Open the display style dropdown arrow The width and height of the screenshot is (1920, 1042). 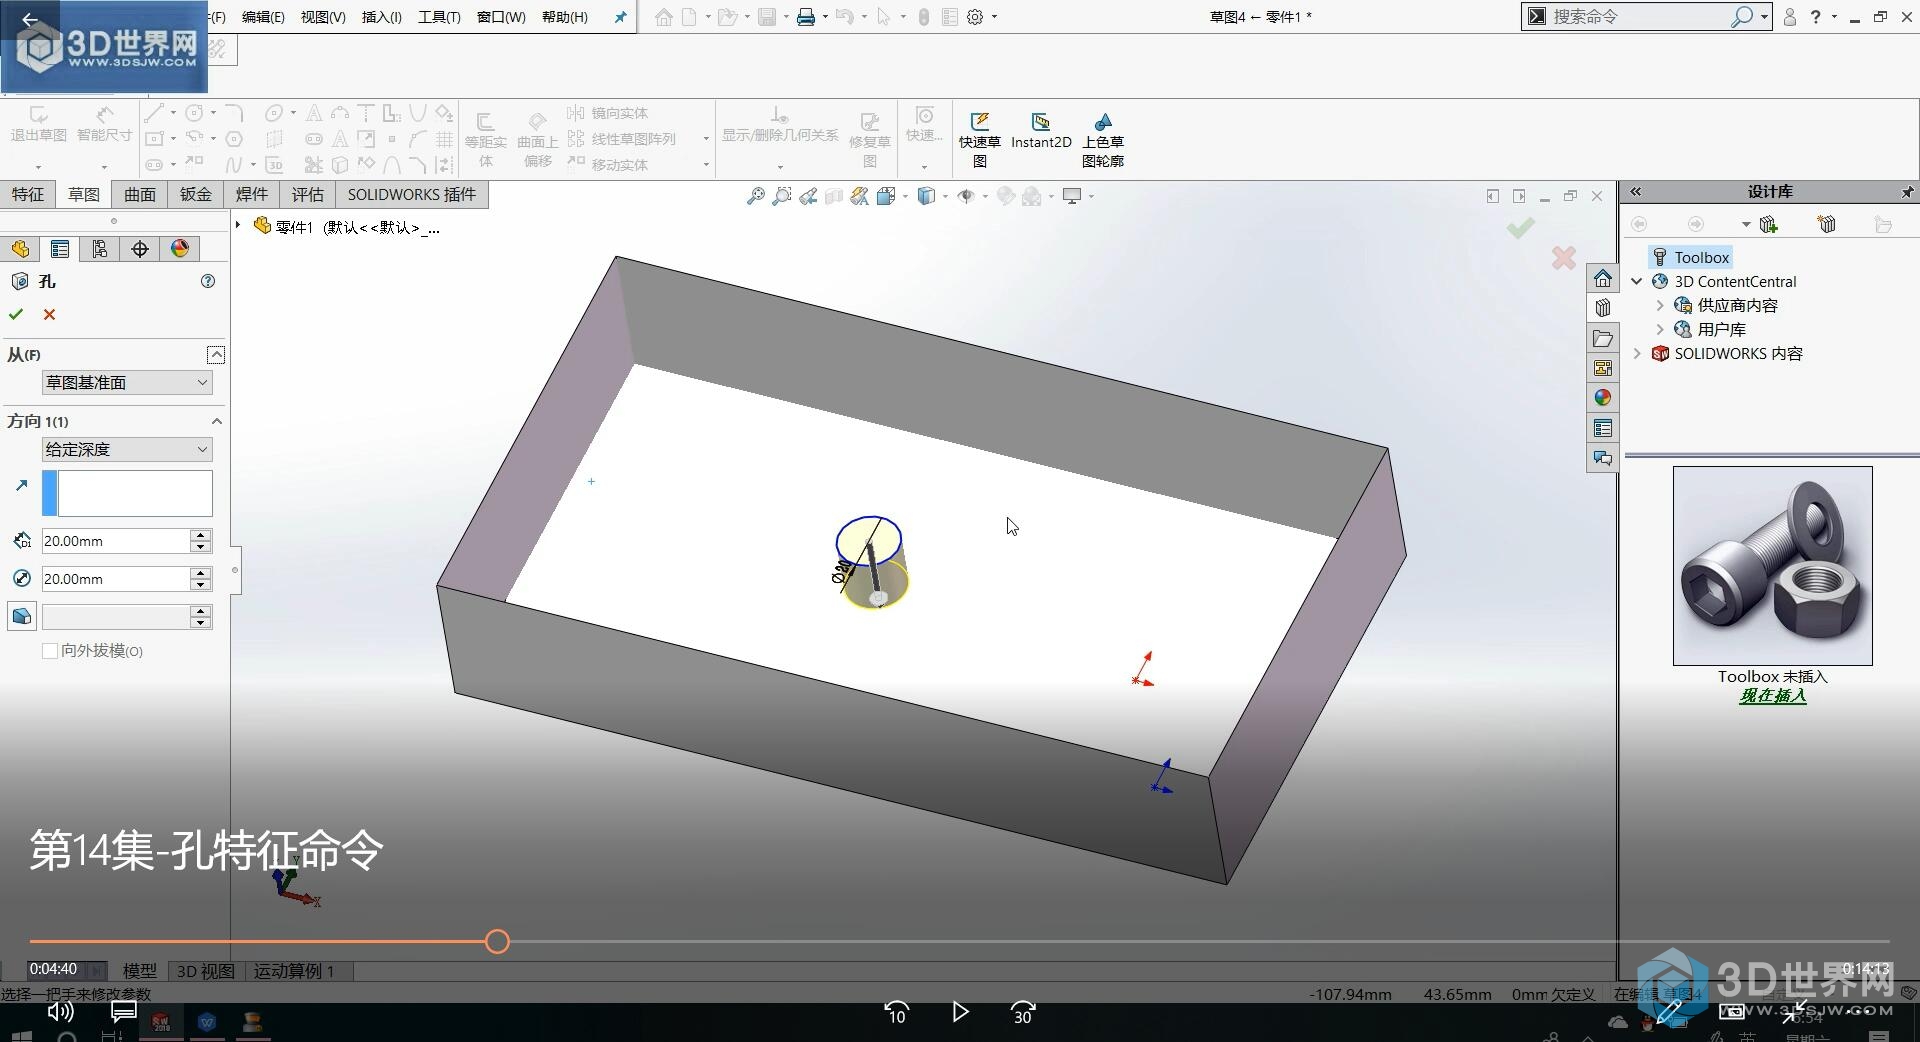point(945,196)
